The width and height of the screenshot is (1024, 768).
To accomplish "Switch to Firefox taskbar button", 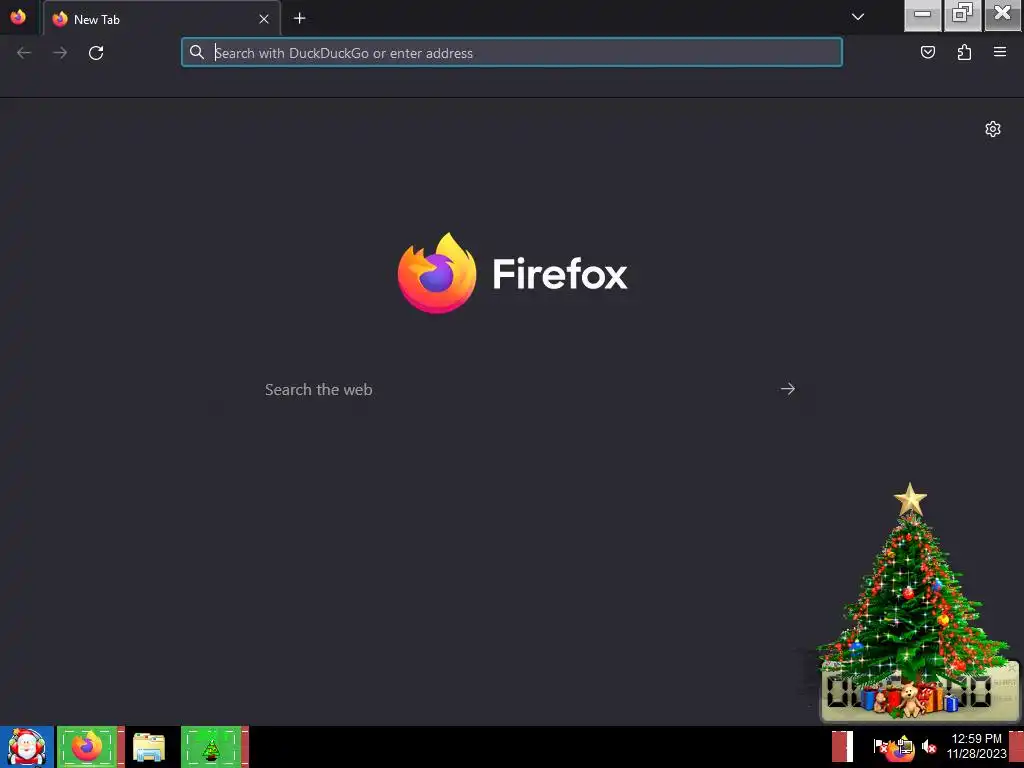I will click(90, 747).
